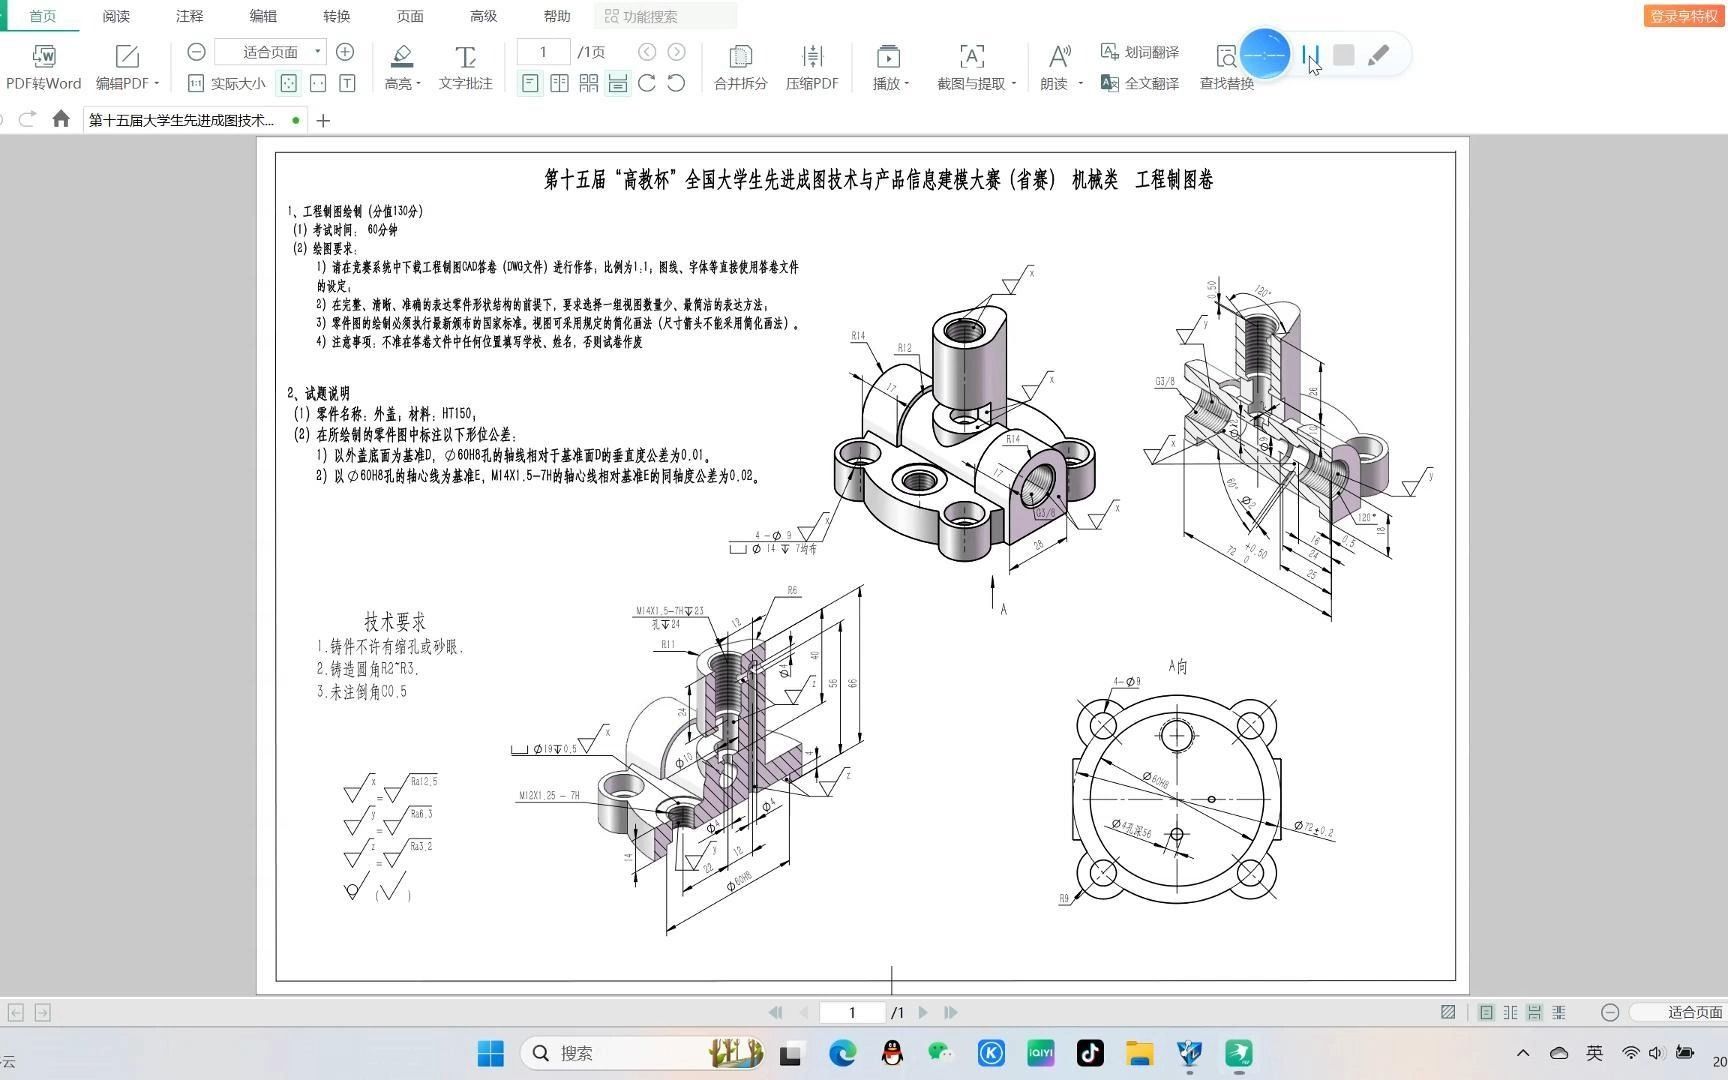Open the recording pen annotation tool

point(1378,56)
